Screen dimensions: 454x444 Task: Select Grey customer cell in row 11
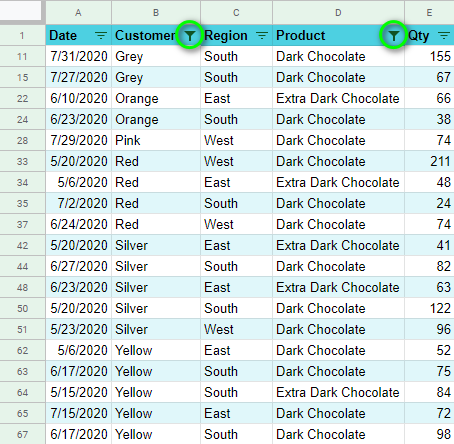156,56
